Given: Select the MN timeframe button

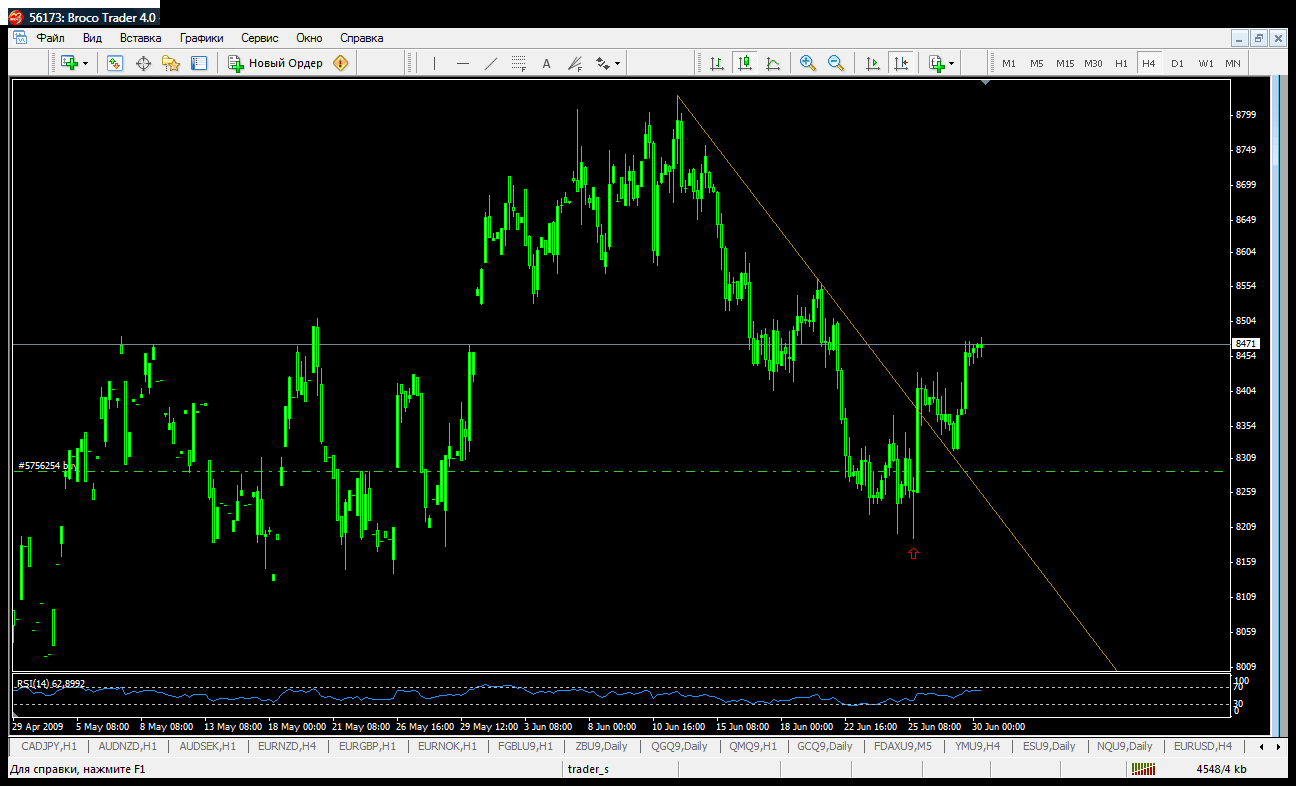Looking at the screenshot, I should [1233, 63].
